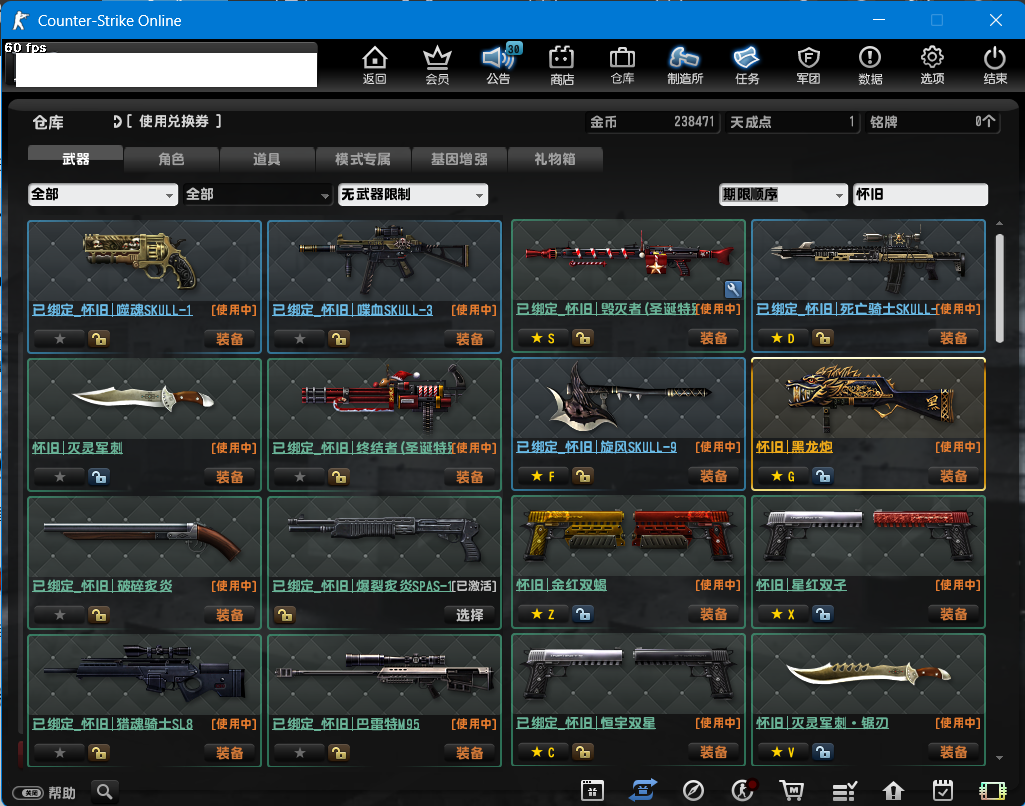Click 装备 button for 恒宇双星
This screenshot has height=806, width=1025.
pyautogui.click(x=713, y=752)
